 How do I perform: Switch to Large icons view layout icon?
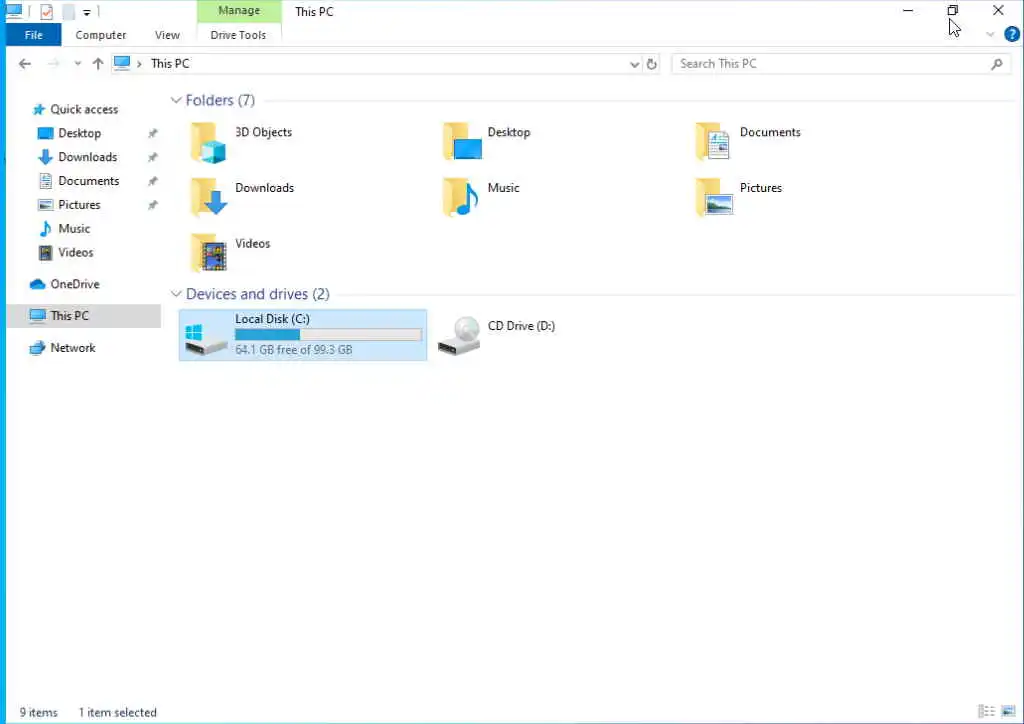point(1008,711)
